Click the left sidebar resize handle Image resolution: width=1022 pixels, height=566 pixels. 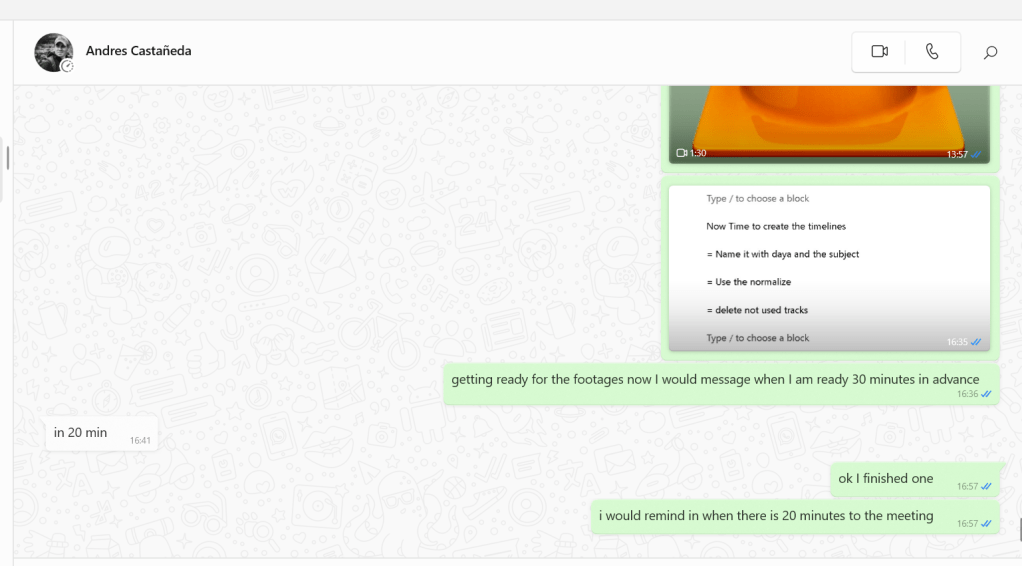coord(7,158)
